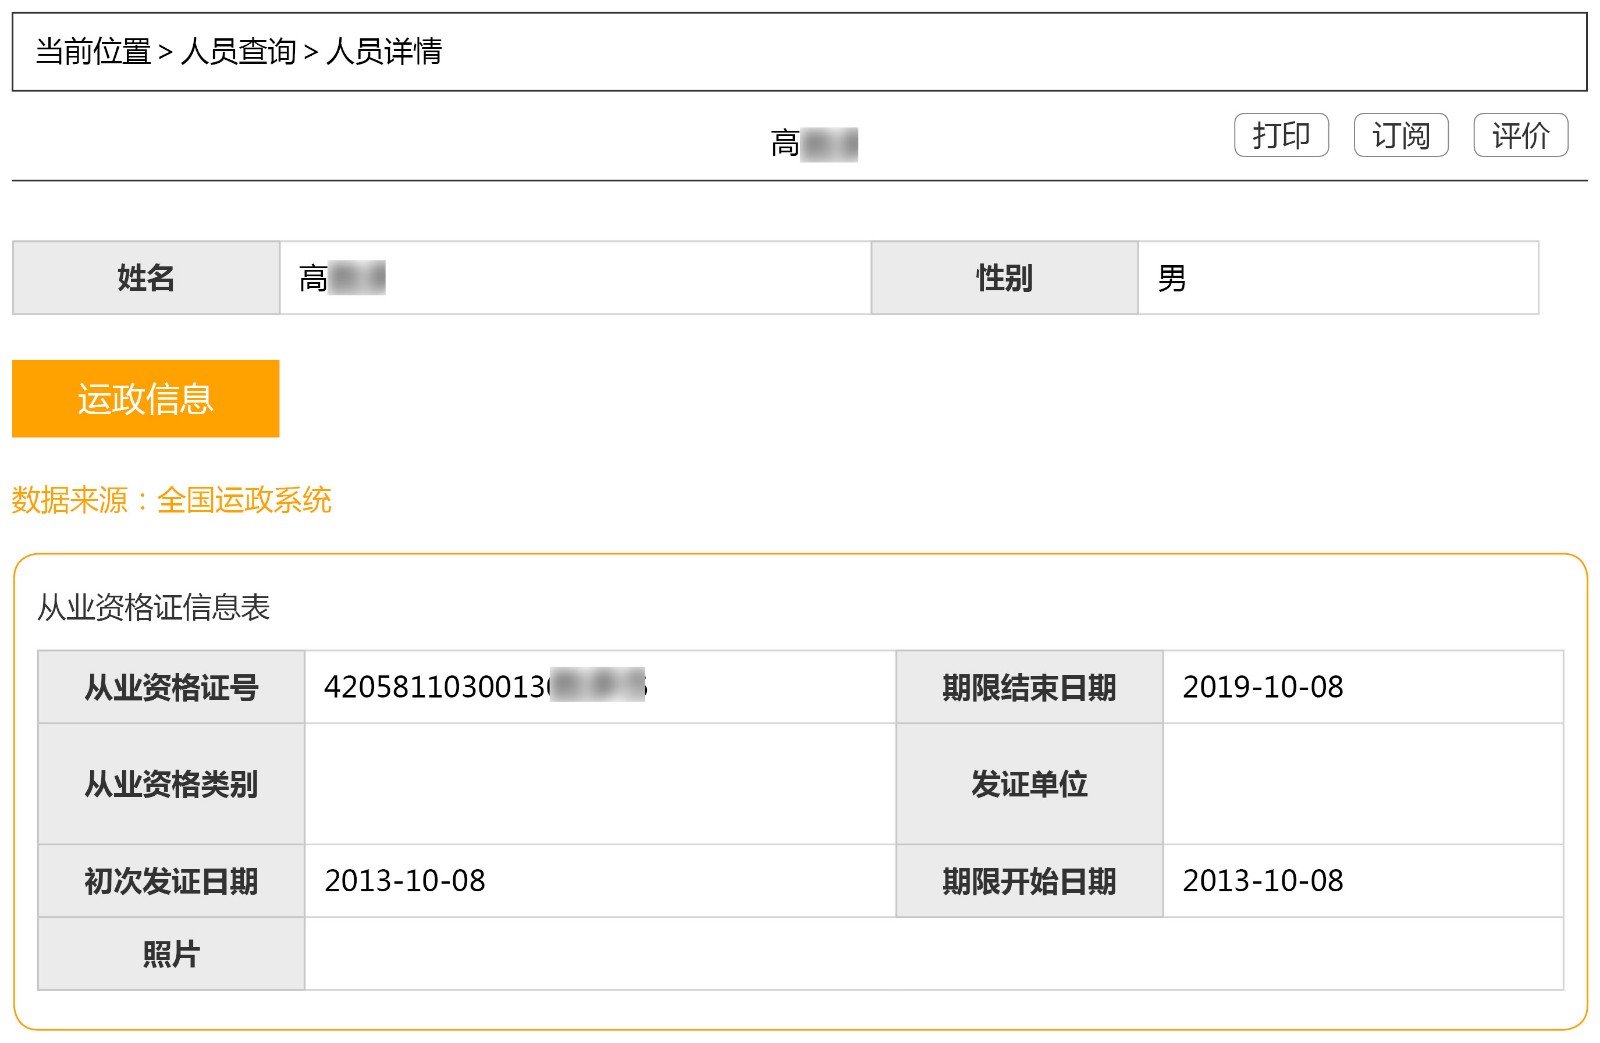
Task: Click the empty 从业资格类别 field cell
Action: coord(600,785)
